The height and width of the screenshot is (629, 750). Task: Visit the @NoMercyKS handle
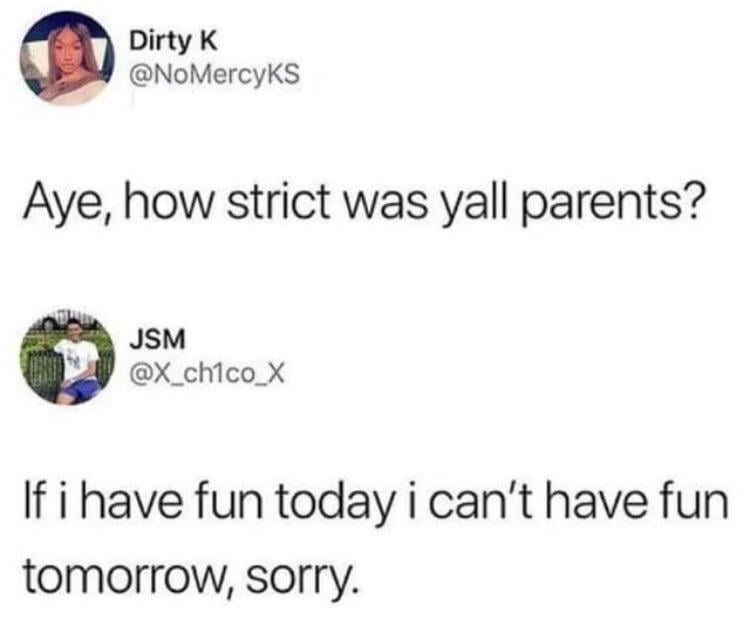pyautogui.click(x=215, y=75)
